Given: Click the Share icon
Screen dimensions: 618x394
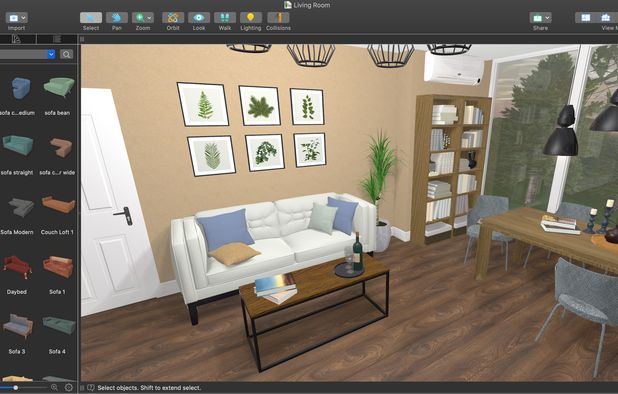Looking at the screenshot, I should pos(538,18).
